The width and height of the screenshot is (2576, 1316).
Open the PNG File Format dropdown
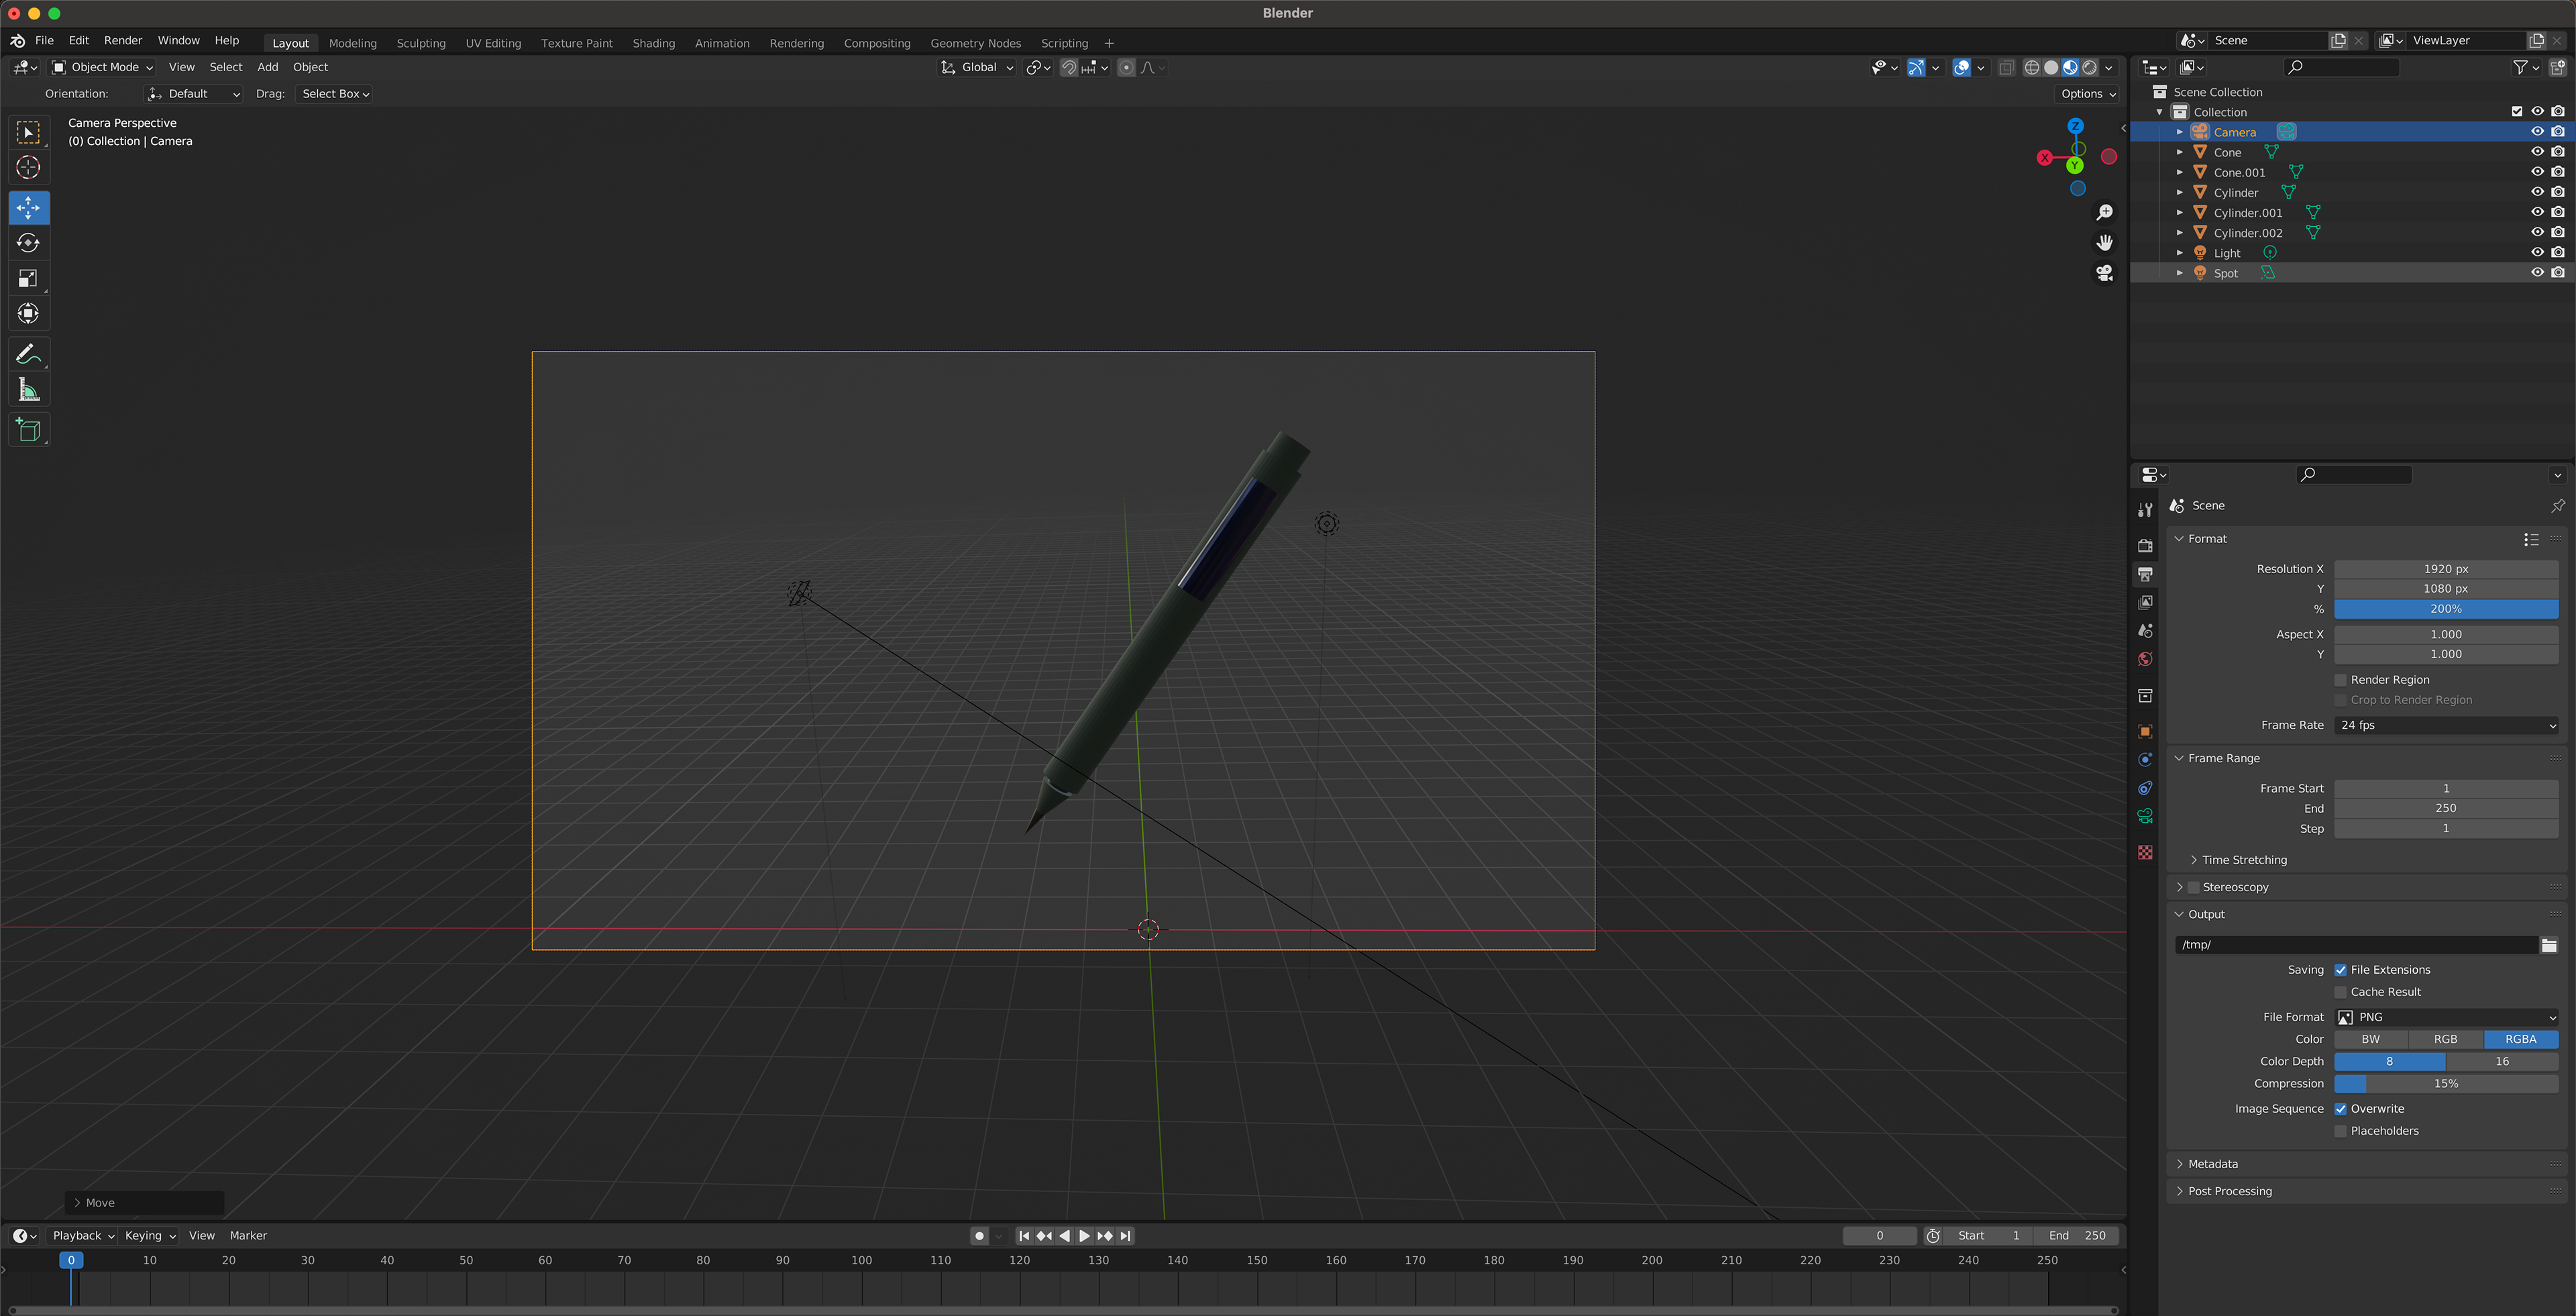point(2446,1017)
